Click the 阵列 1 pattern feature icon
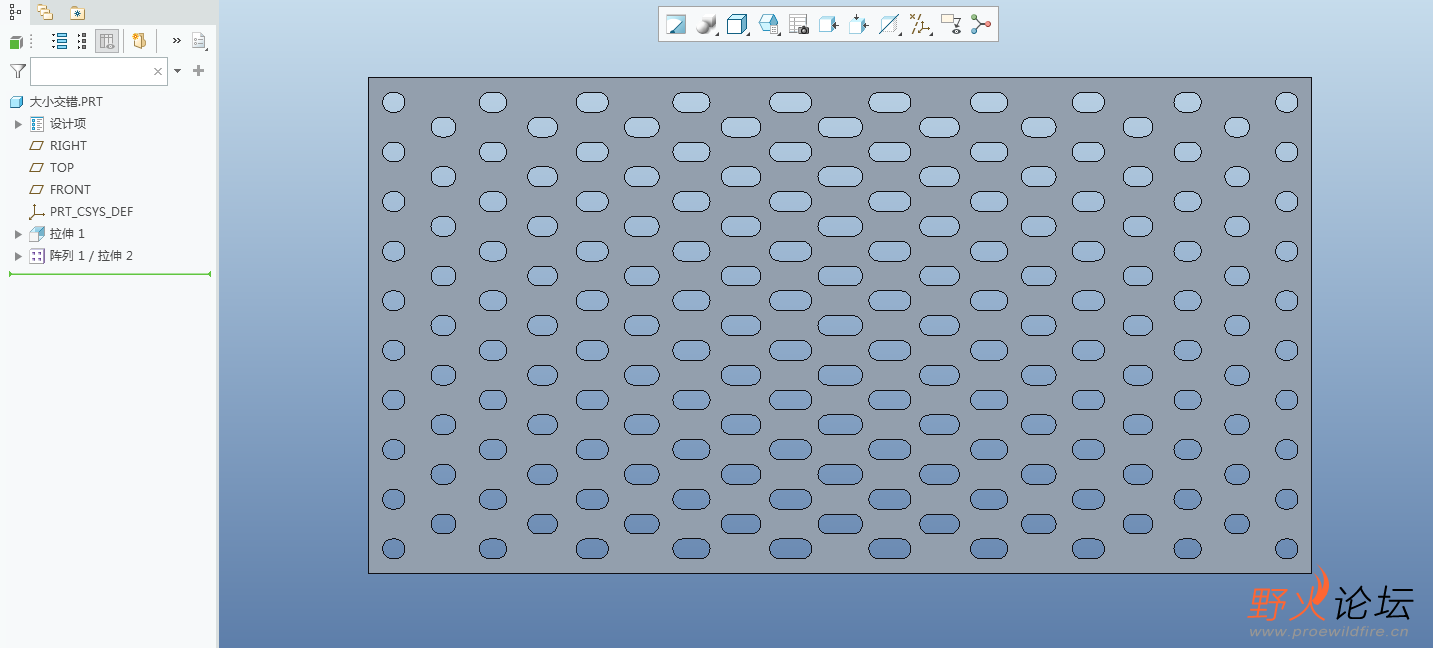1433x648 pixels. click(x=37, y=256)
